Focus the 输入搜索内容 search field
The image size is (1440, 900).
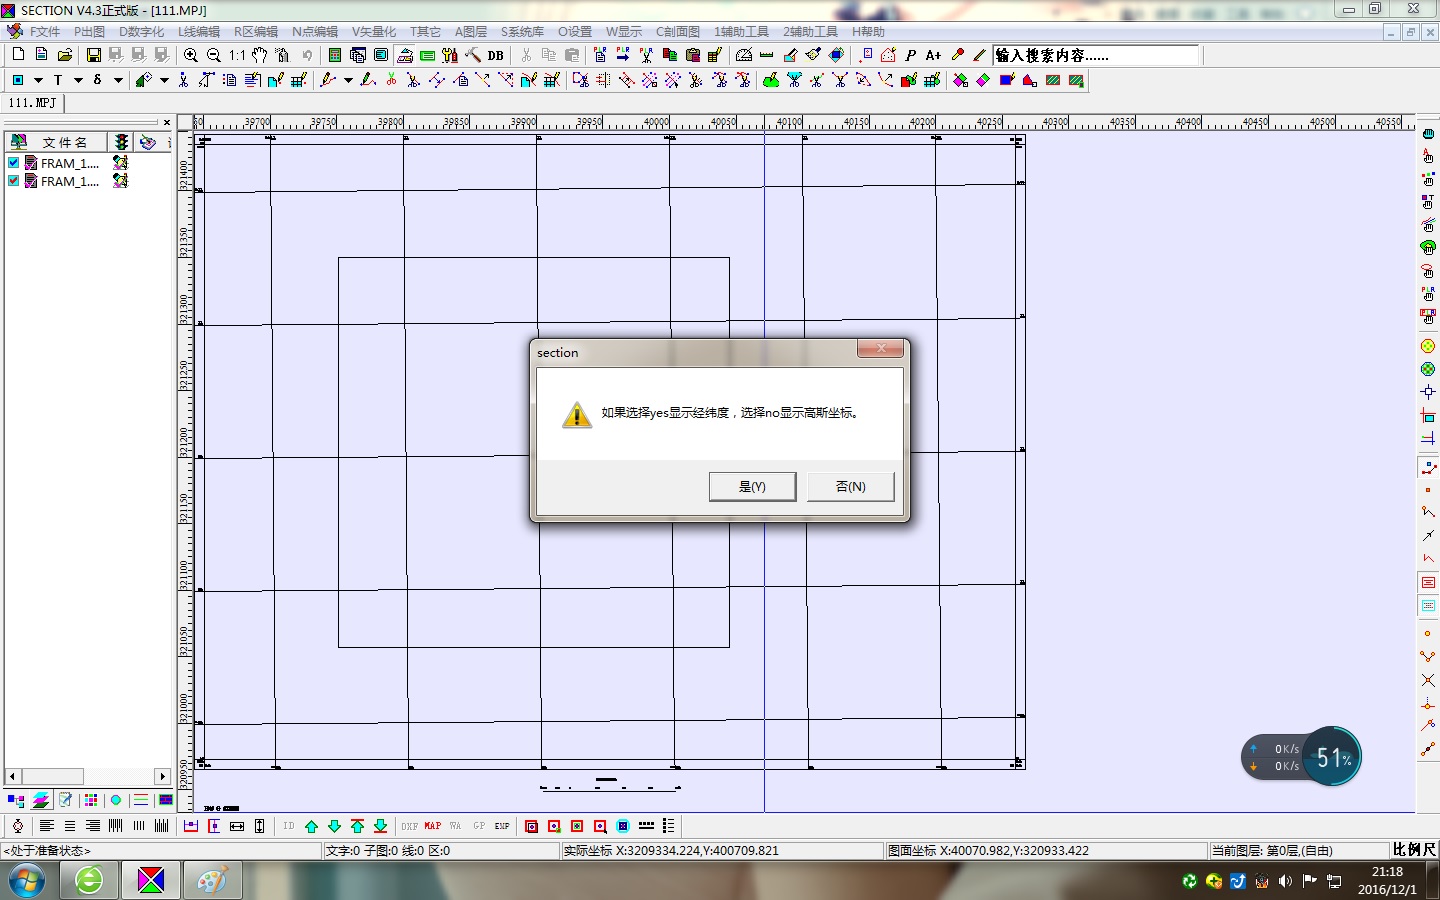click(1096, 55)
